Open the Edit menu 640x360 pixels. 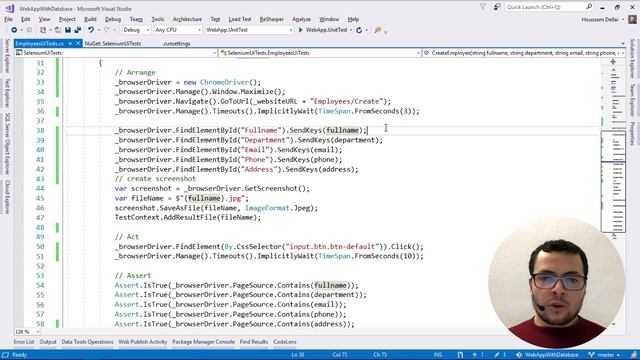pos(25,19)
